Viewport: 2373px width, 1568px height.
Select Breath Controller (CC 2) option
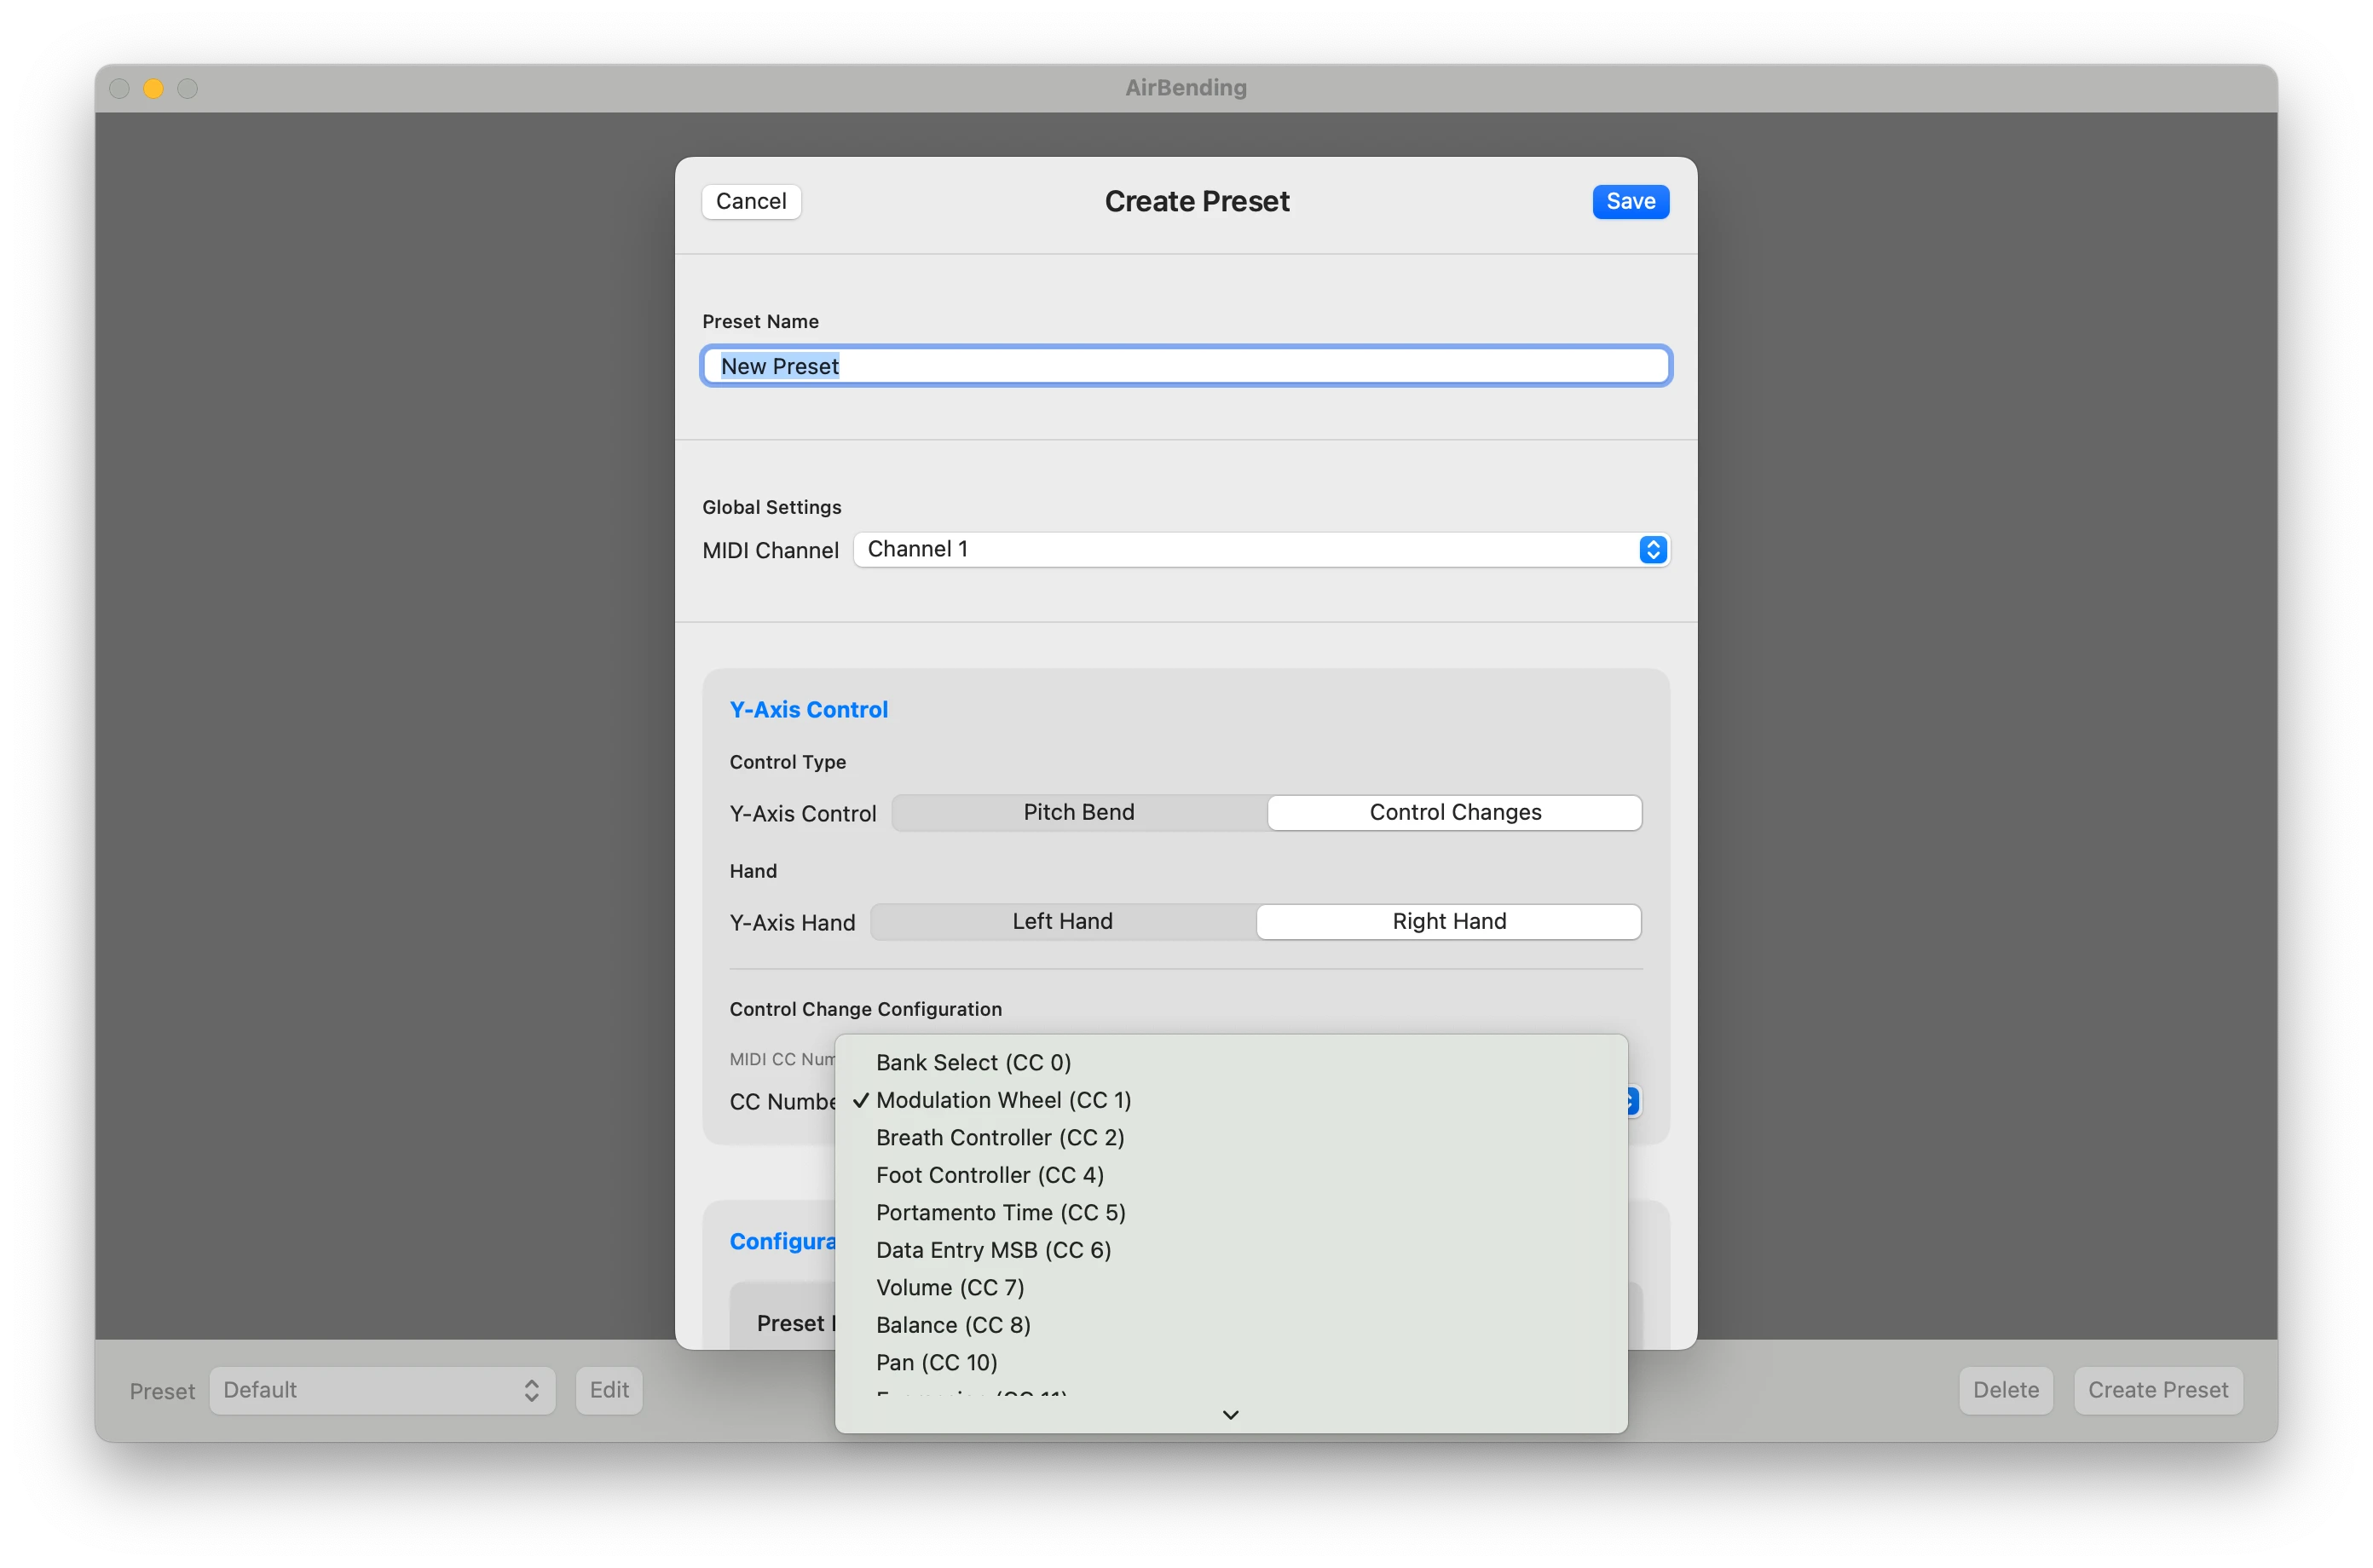click(1231, 1137)
